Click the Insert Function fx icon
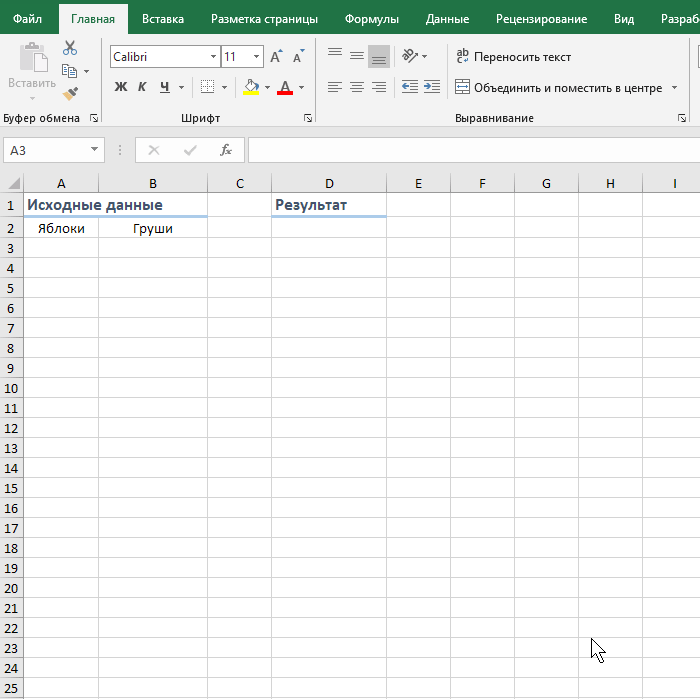Viewport: 700px width, 699px height. (x=226, y=150)
